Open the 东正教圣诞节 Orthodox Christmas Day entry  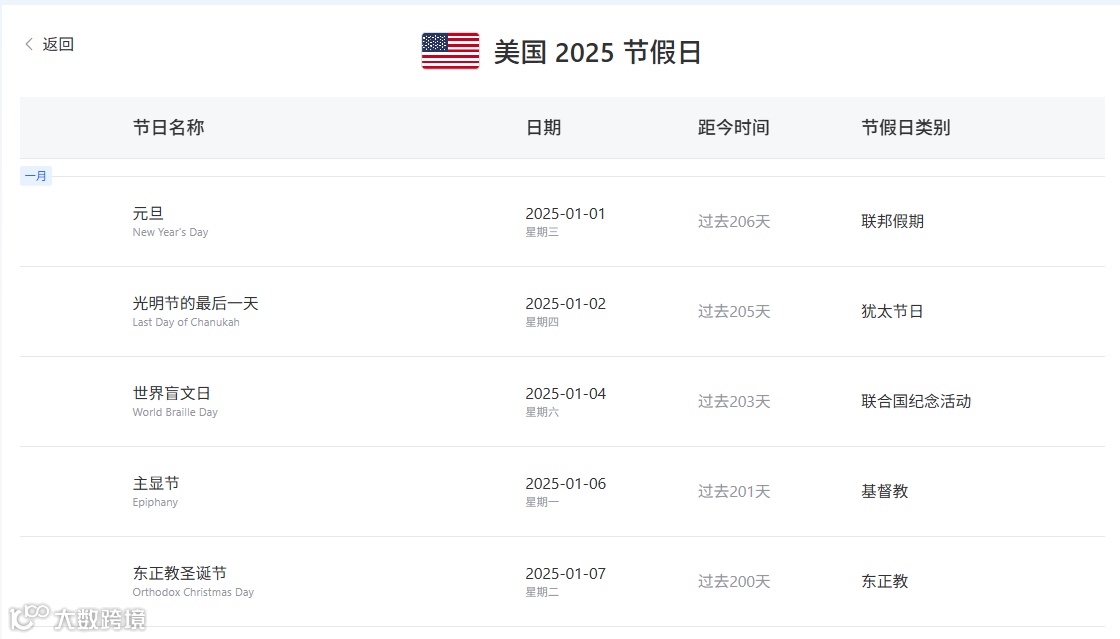pyautogui.click(x=562, y=581)
